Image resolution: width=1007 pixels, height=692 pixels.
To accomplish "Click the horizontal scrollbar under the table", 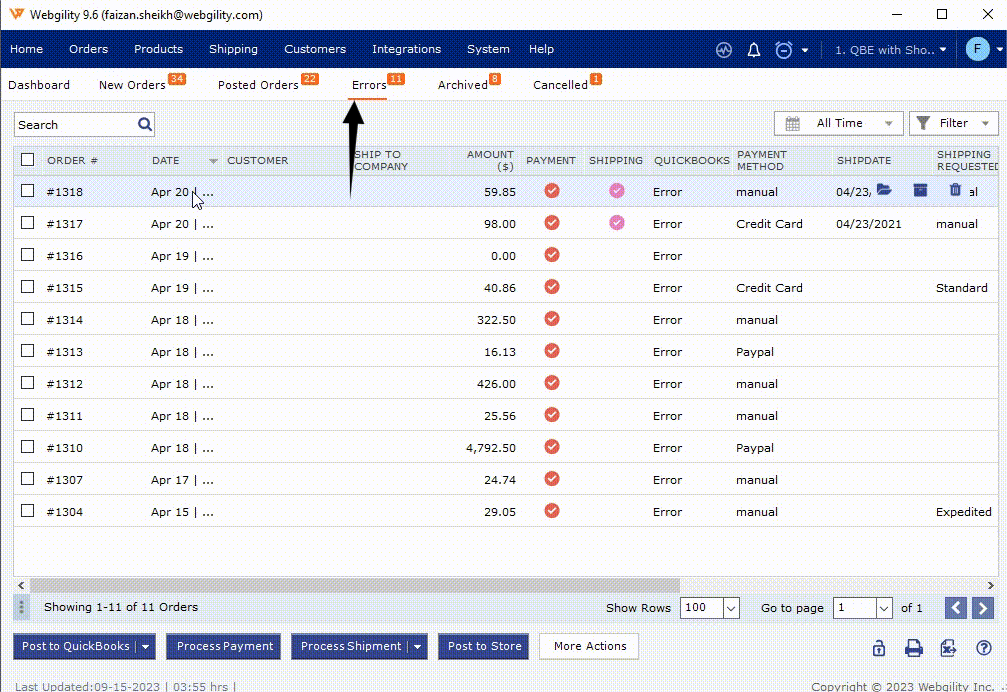I will (355, 585).
